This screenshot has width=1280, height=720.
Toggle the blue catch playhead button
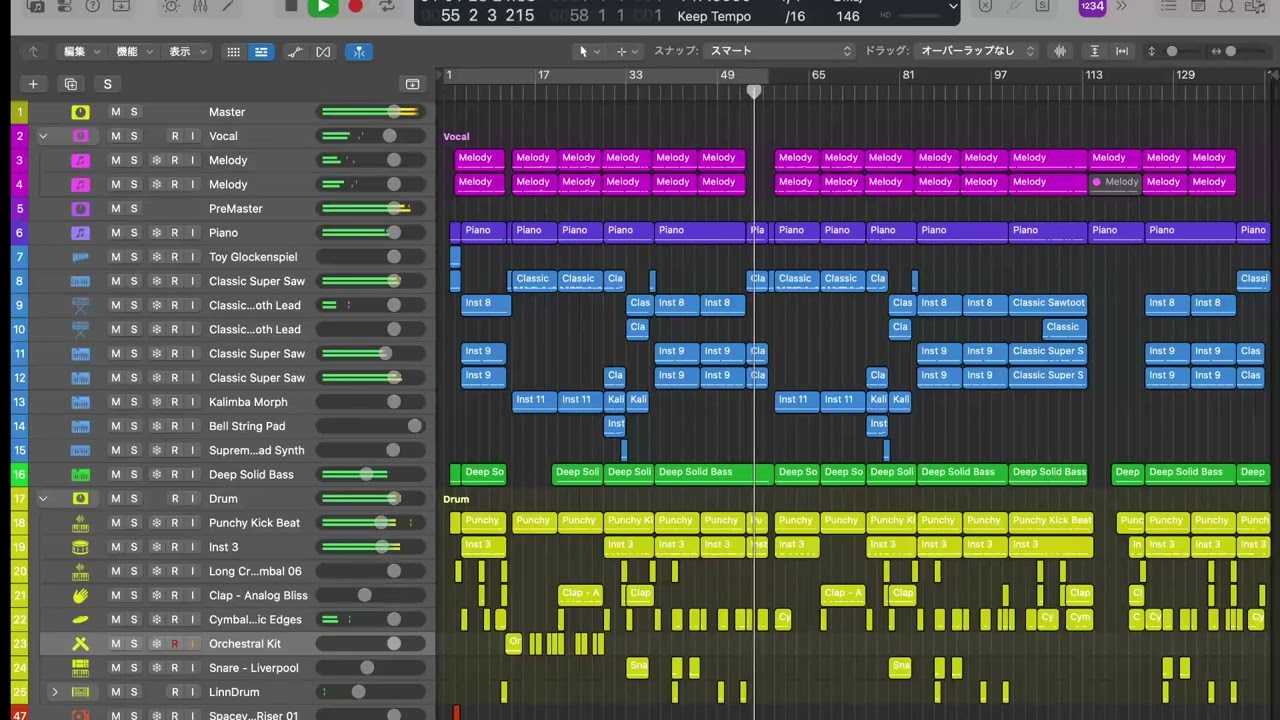tap(358, 51)
